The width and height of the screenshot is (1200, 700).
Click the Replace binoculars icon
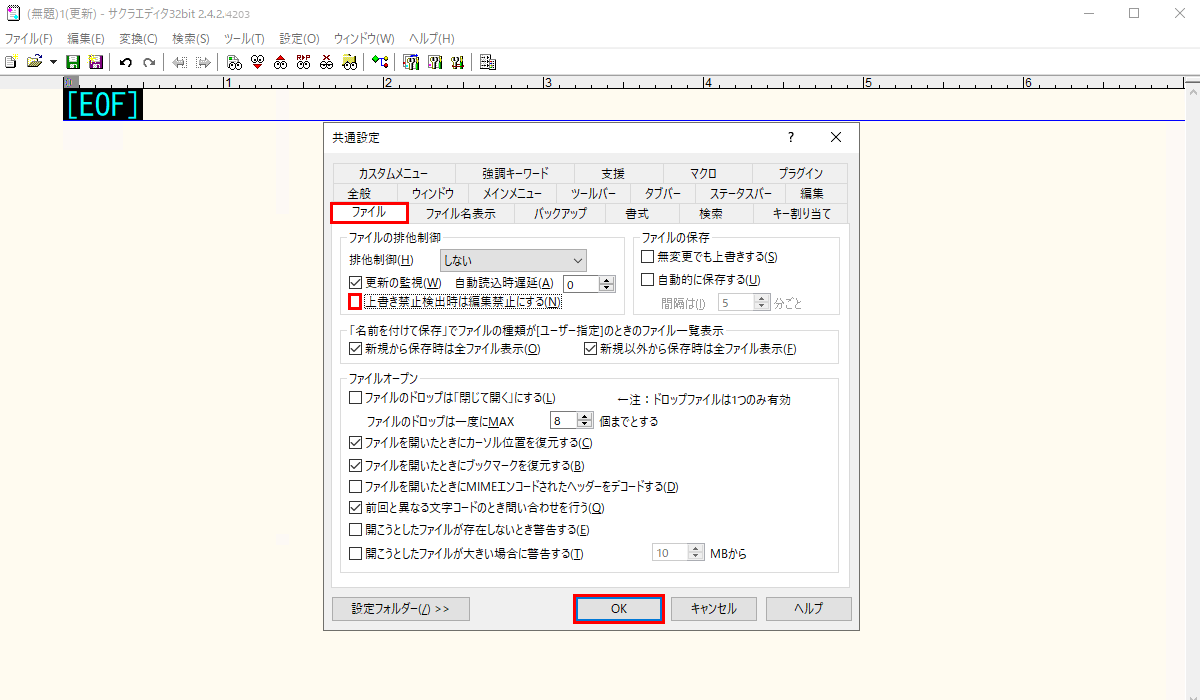(x=303, y=62)
